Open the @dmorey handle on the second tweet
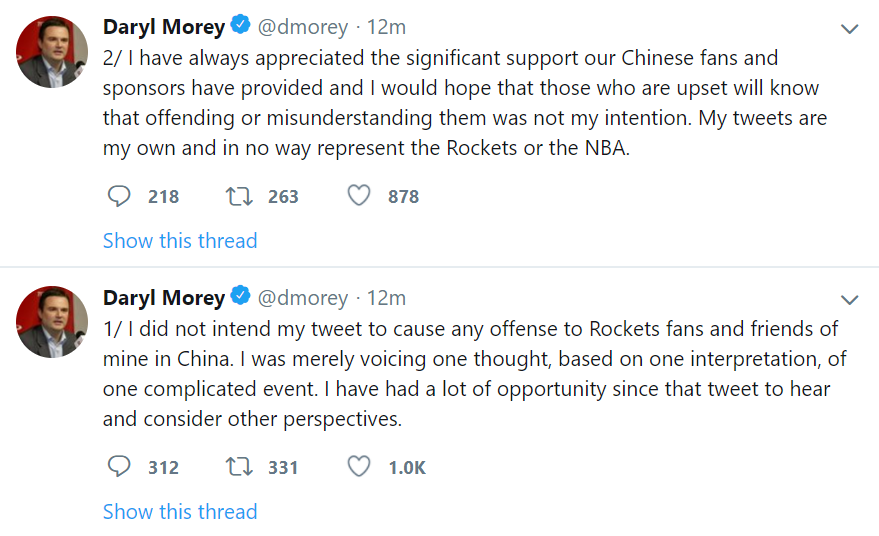 pos(303,298)
